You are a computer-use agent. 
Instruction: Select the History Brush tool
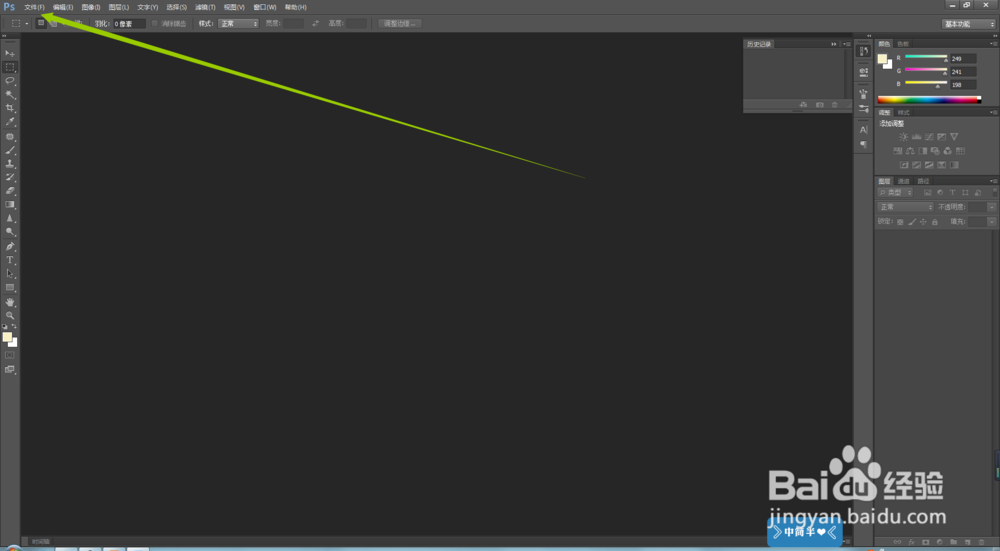click(x=10, y=177)
